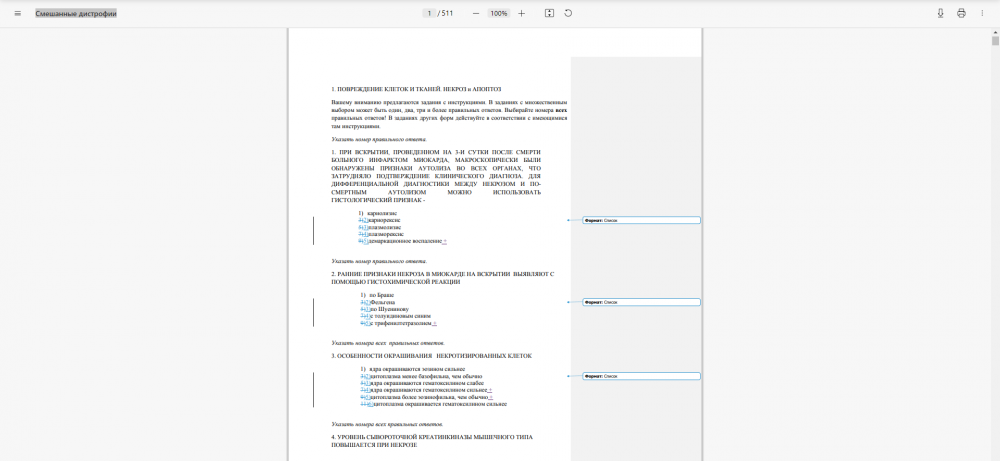Rotate the document with the rotate icon
This screenshot has width=1000, height=461.
568,13
